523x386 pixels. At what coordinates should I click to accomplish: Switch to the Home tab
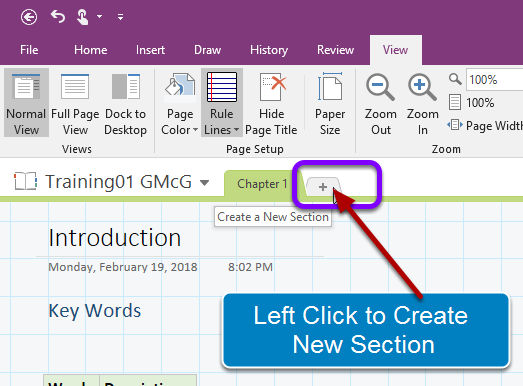(90, 50)
